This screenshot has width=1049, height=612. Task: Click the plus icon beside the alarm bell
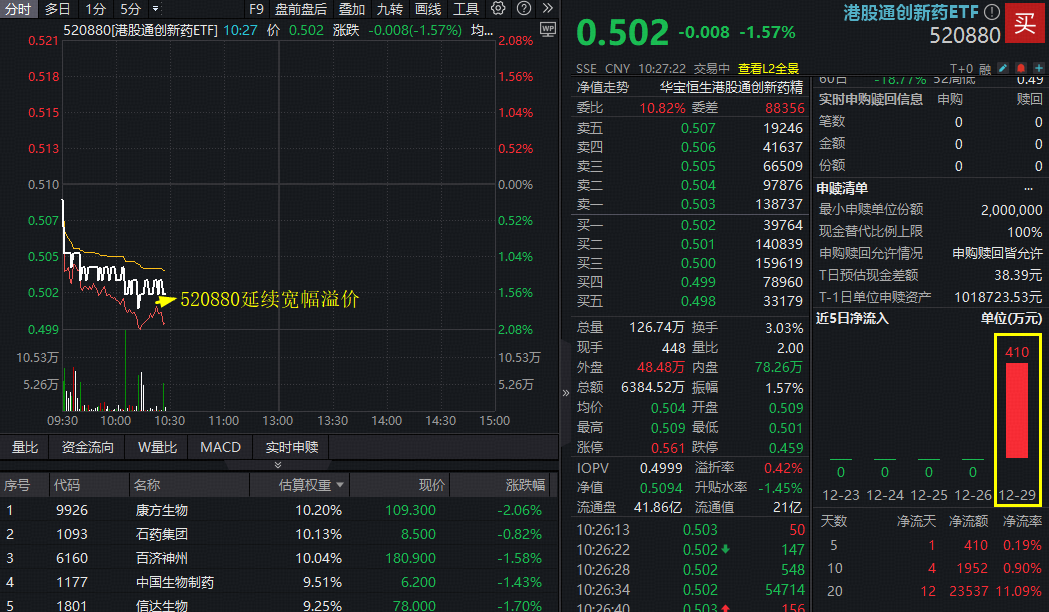click(x=1040, y=68)
